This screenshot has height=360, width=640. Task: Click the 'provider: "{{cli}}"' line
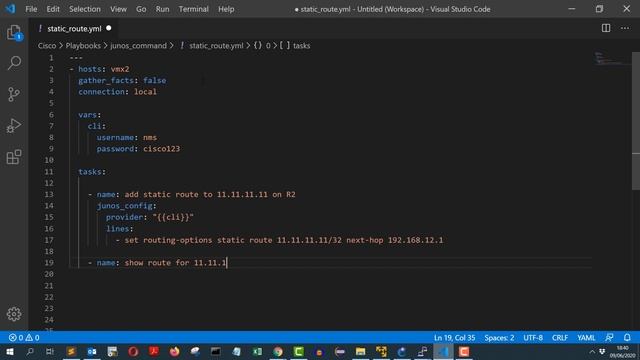[150, 217]
